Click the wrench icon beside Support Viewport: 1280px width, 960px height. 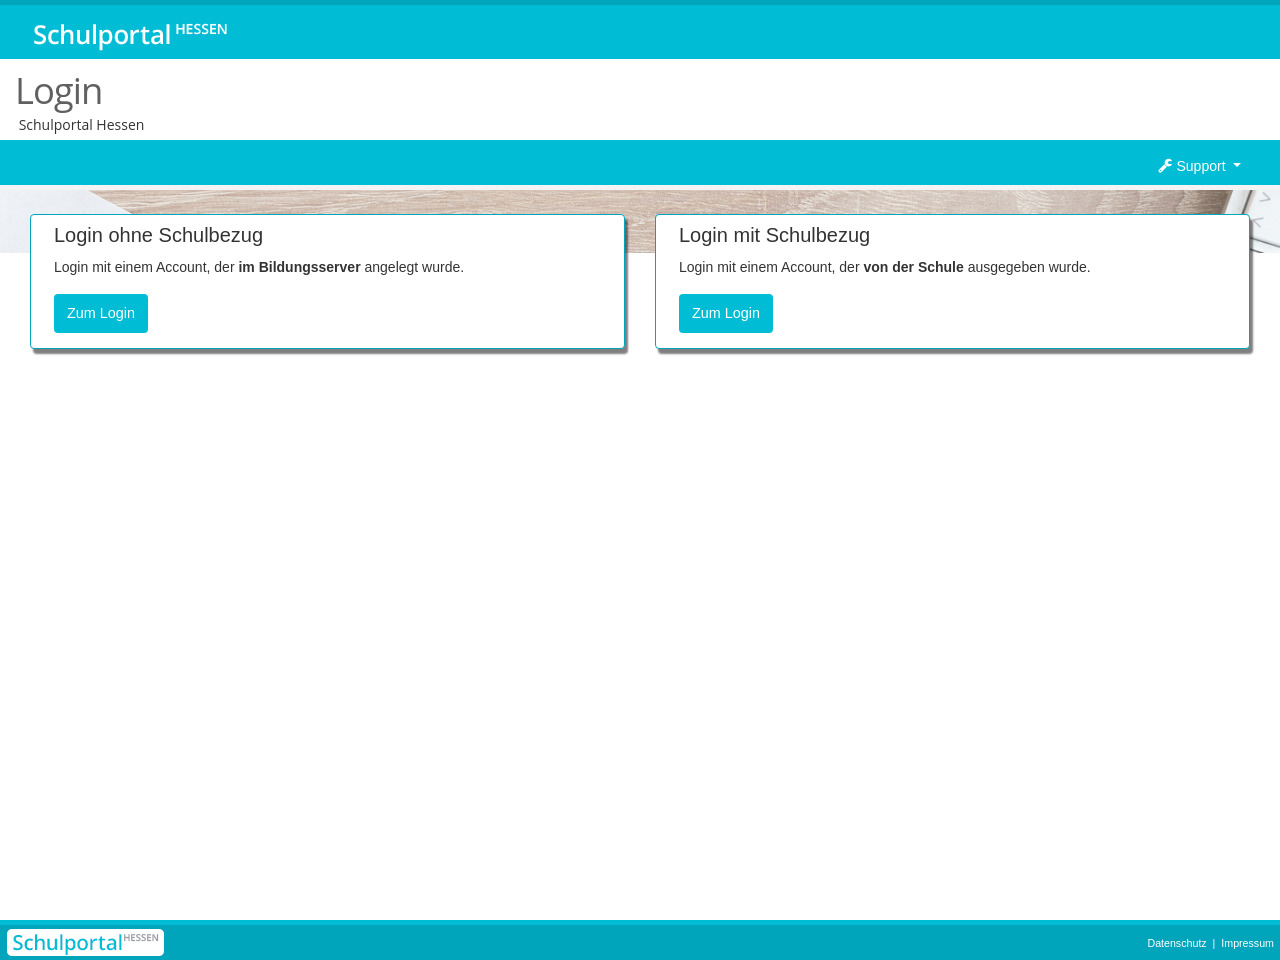coord(1165,166)
